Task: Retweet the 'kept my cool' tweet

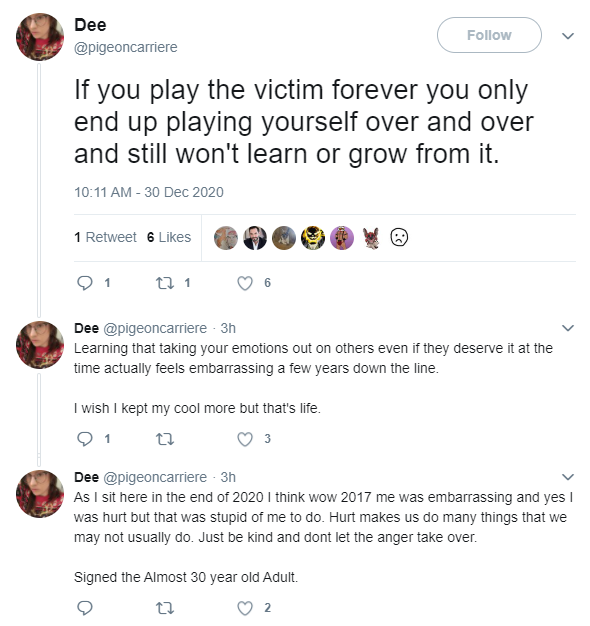Action: pyautogui.click(x=164, y=439)
